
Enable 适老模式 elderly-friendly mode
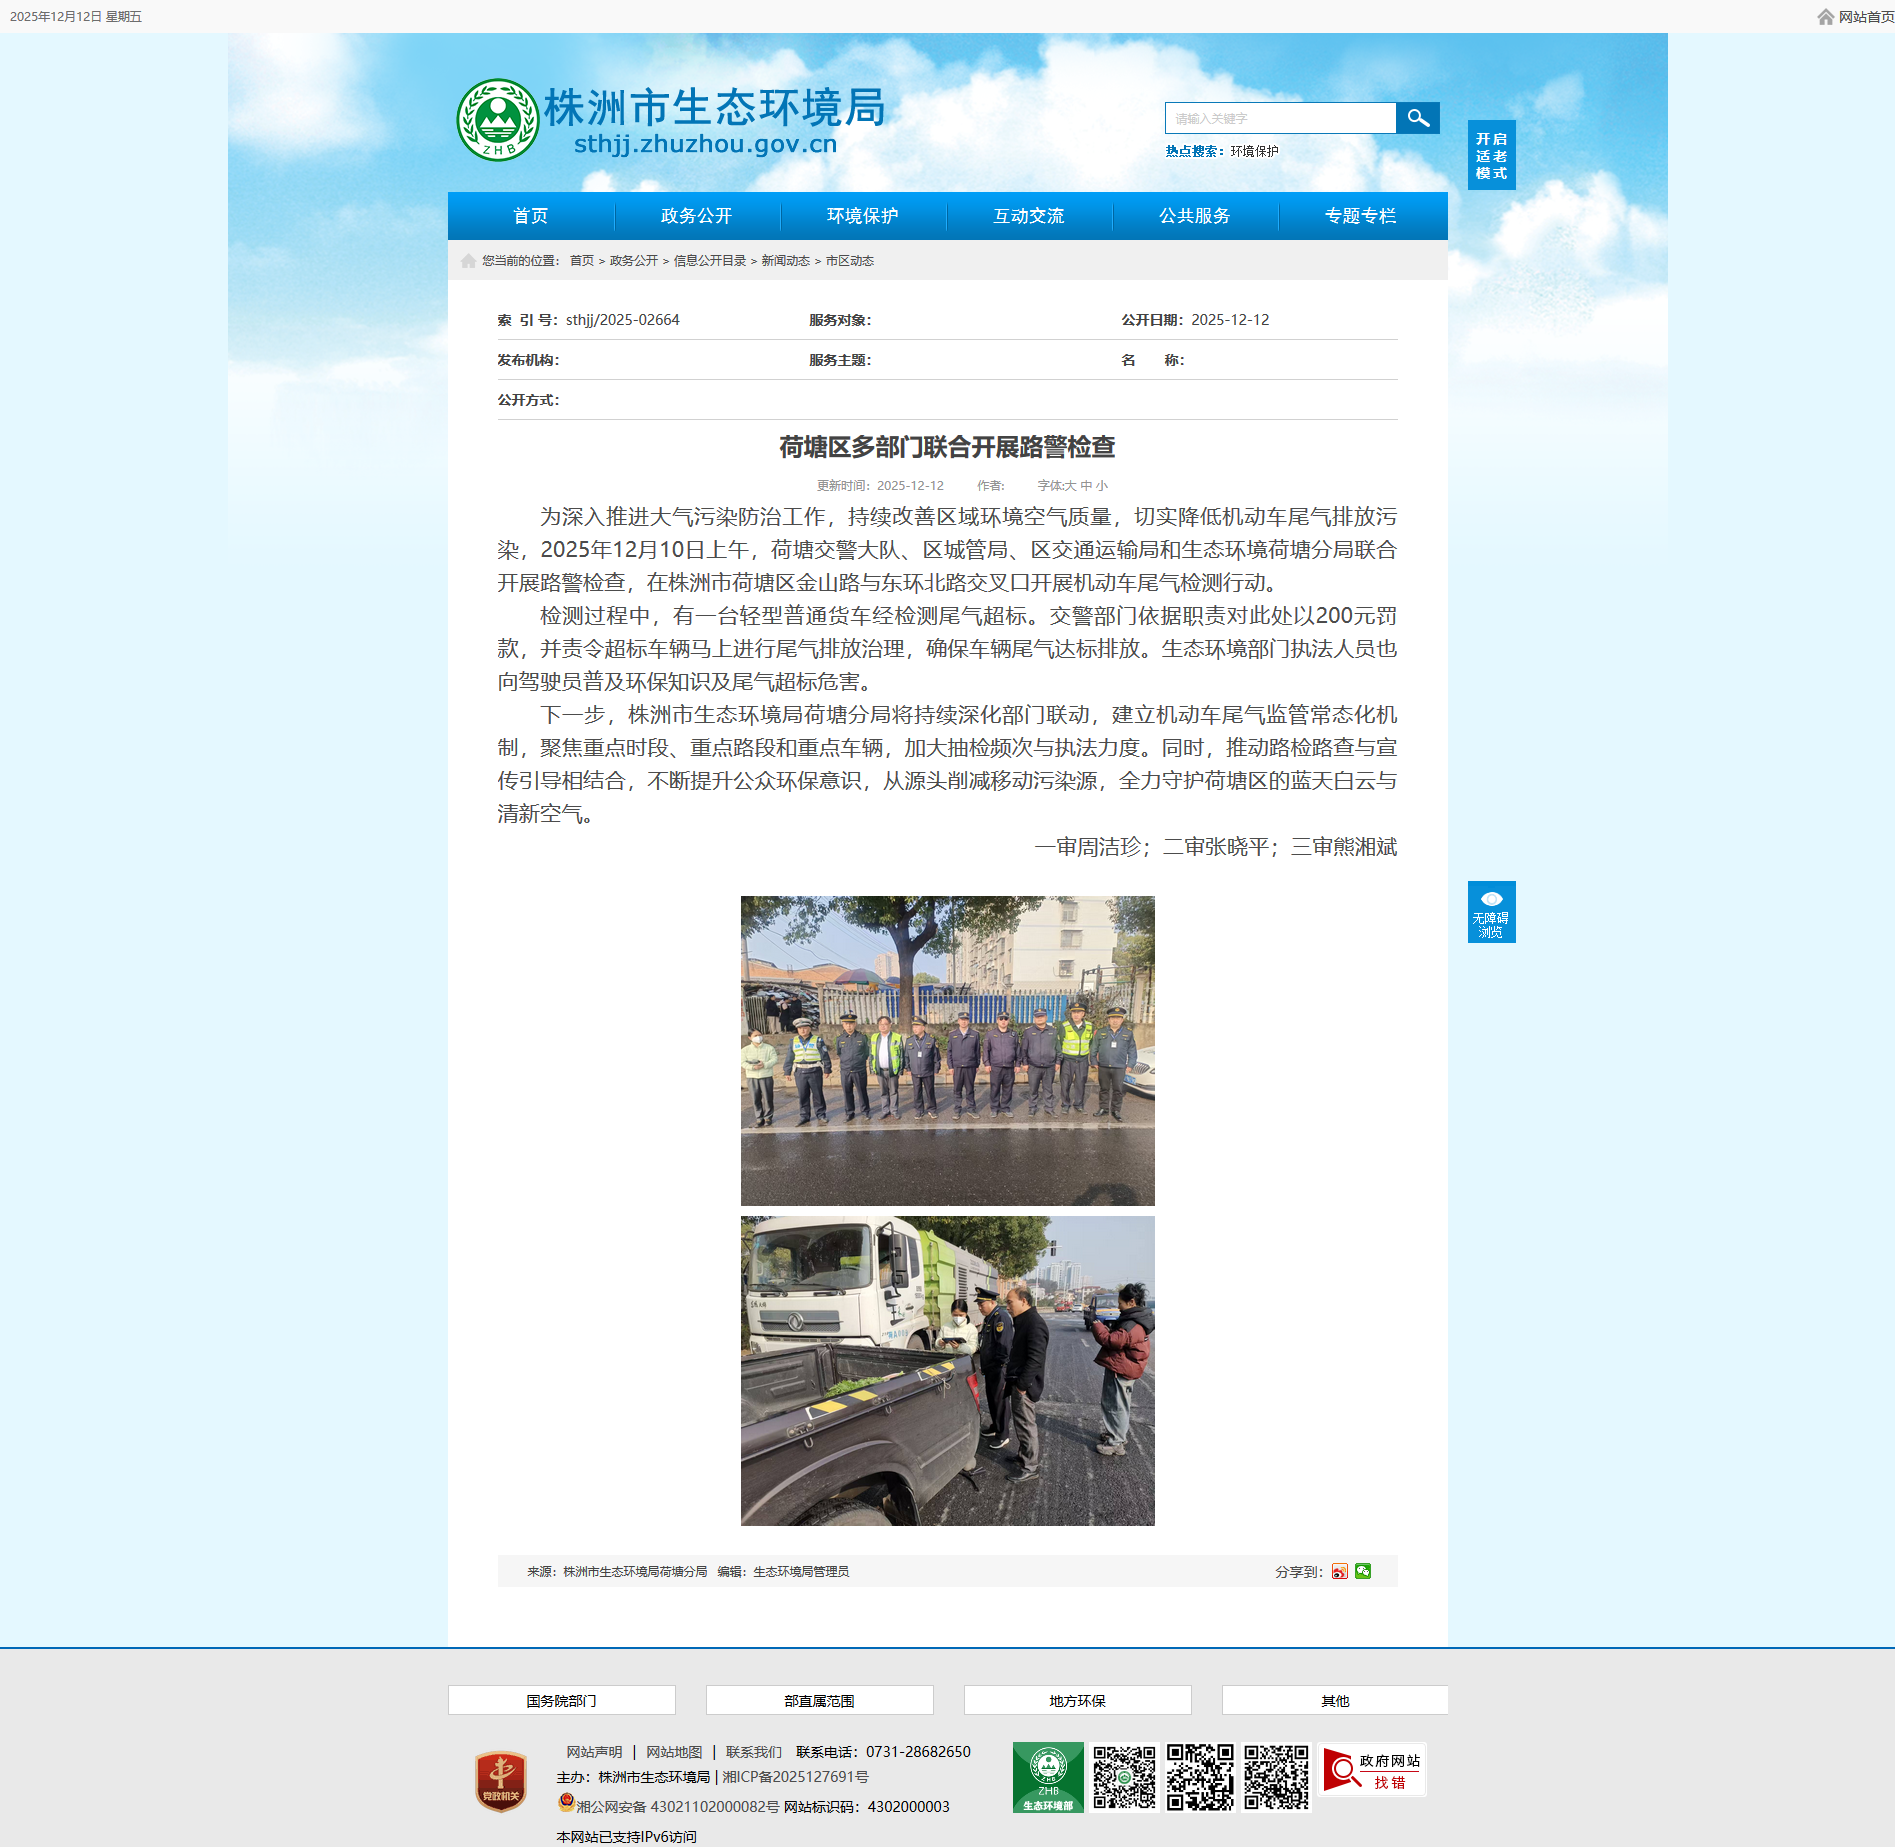pyautogui.click(x=1491, y=155)
